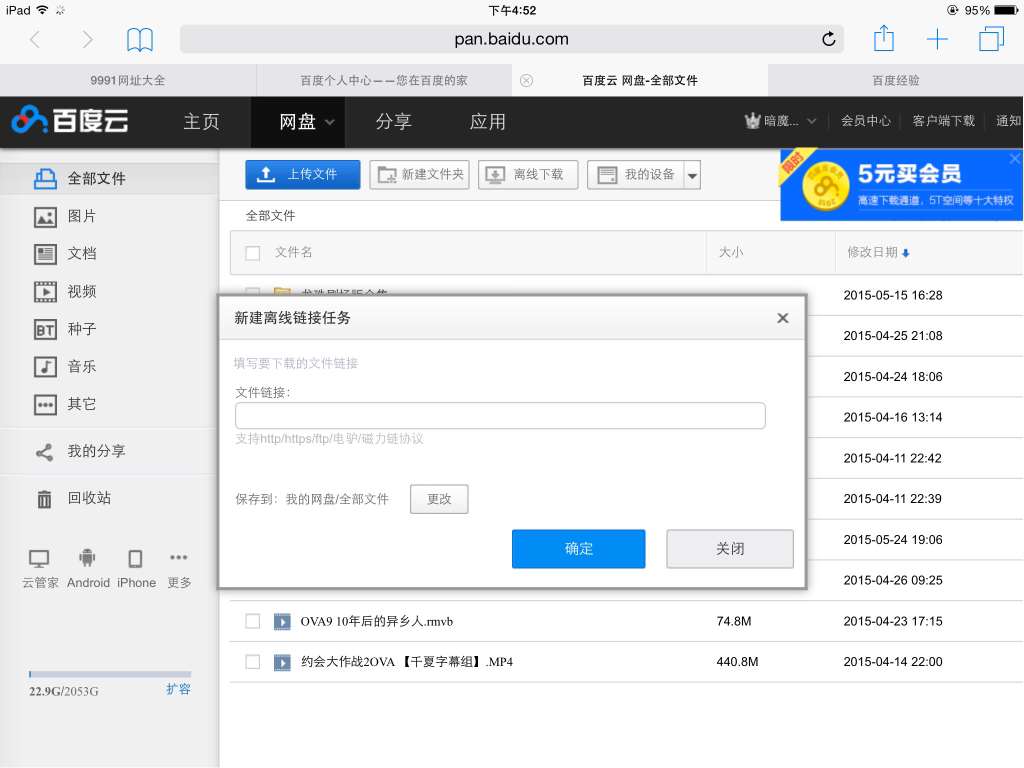Expand the 我的设备 dropdown arrow

tap(692, 175)
